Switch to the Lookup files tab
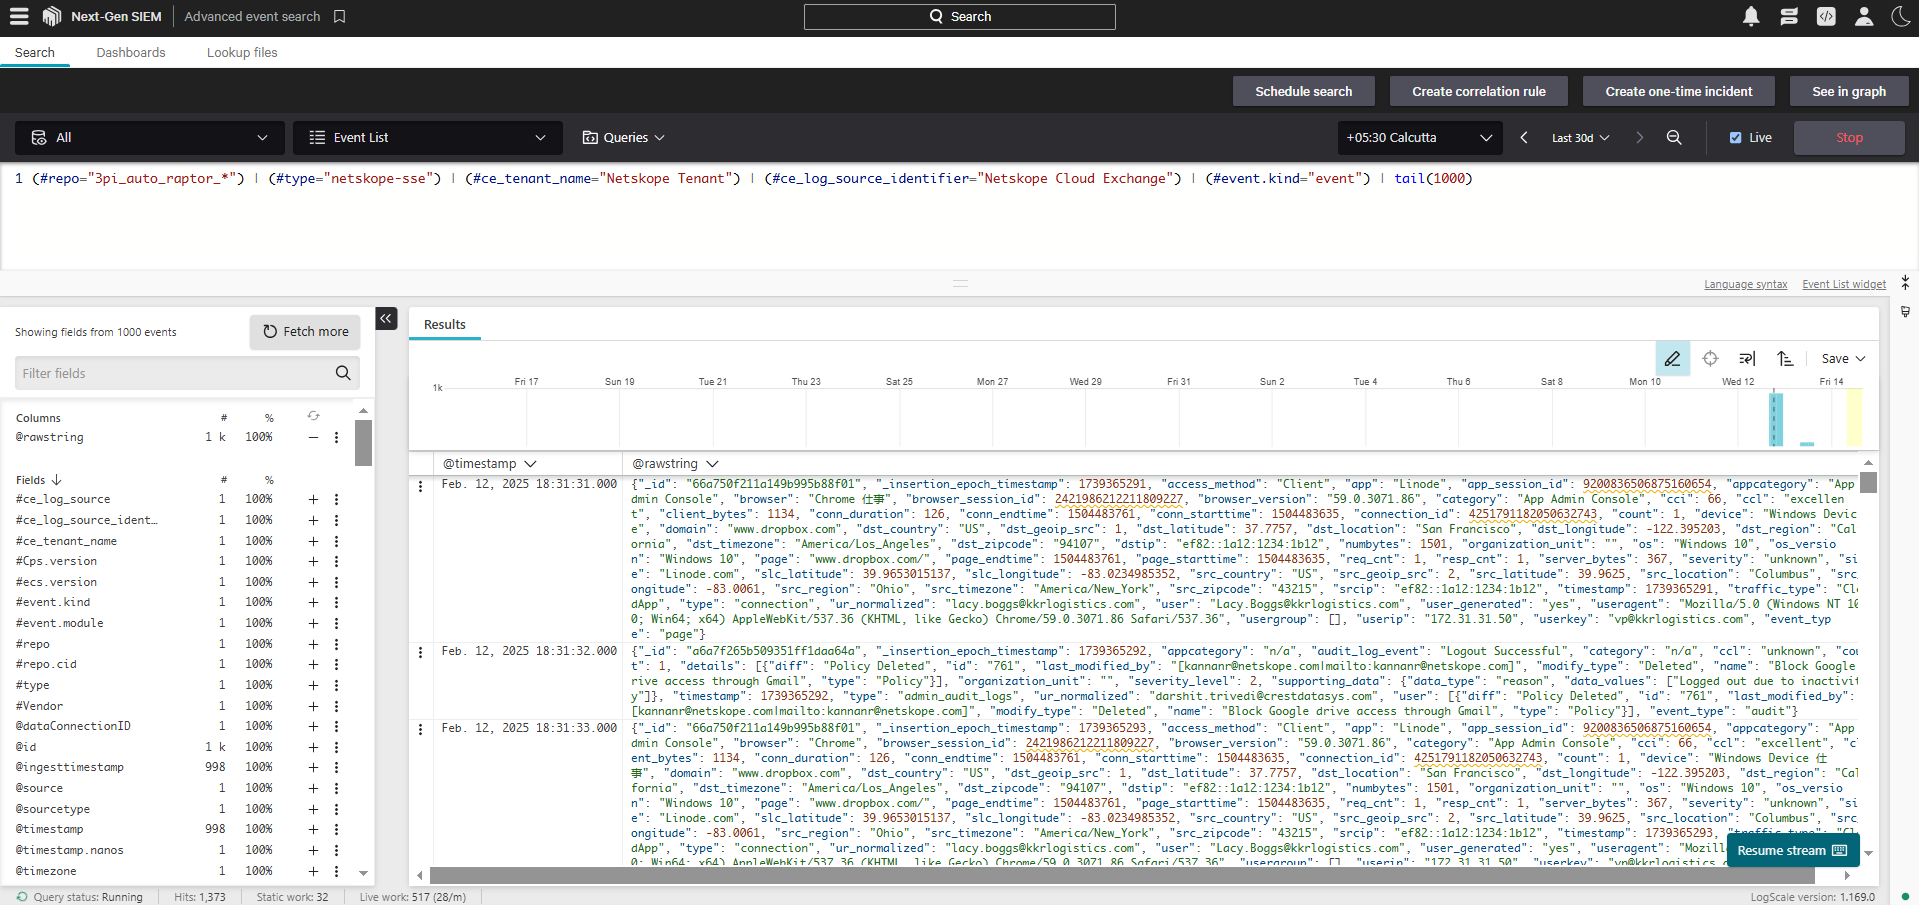Image resolution: width=1919 pixels, height=905 pixels. [x=242, y=53]
